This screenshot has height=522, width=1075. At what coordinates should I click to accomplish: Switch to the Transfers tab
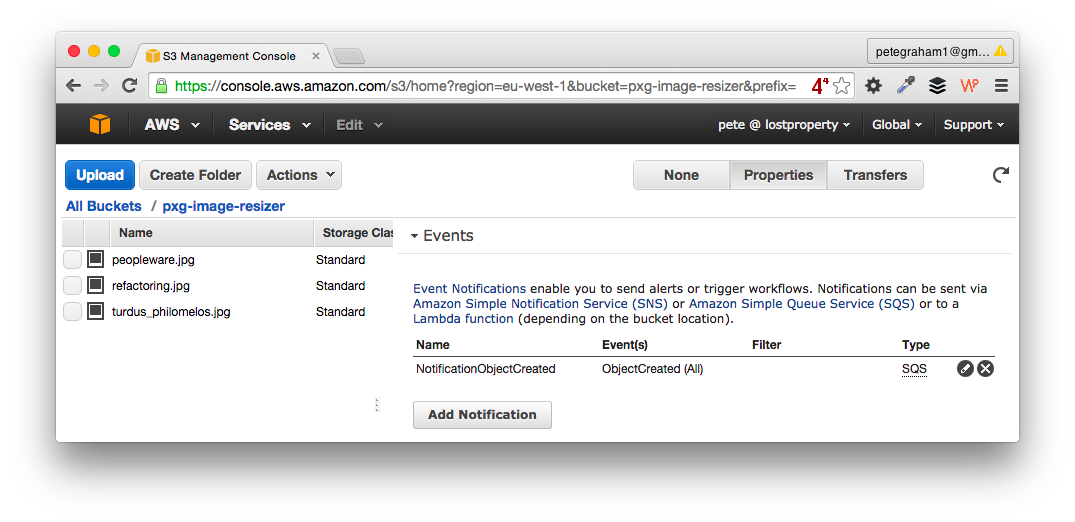tap(875, 175)
